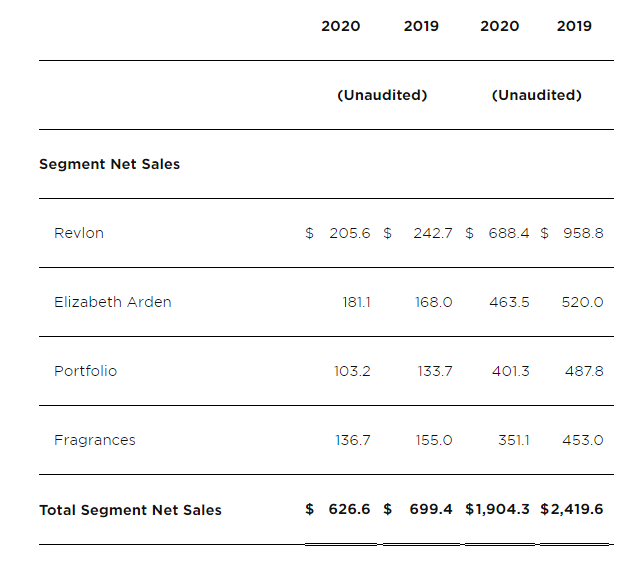This screenshot has width=632, height=566.
Task: Select the Total Segment Net Sales label
Action: (x=130, y=510)
